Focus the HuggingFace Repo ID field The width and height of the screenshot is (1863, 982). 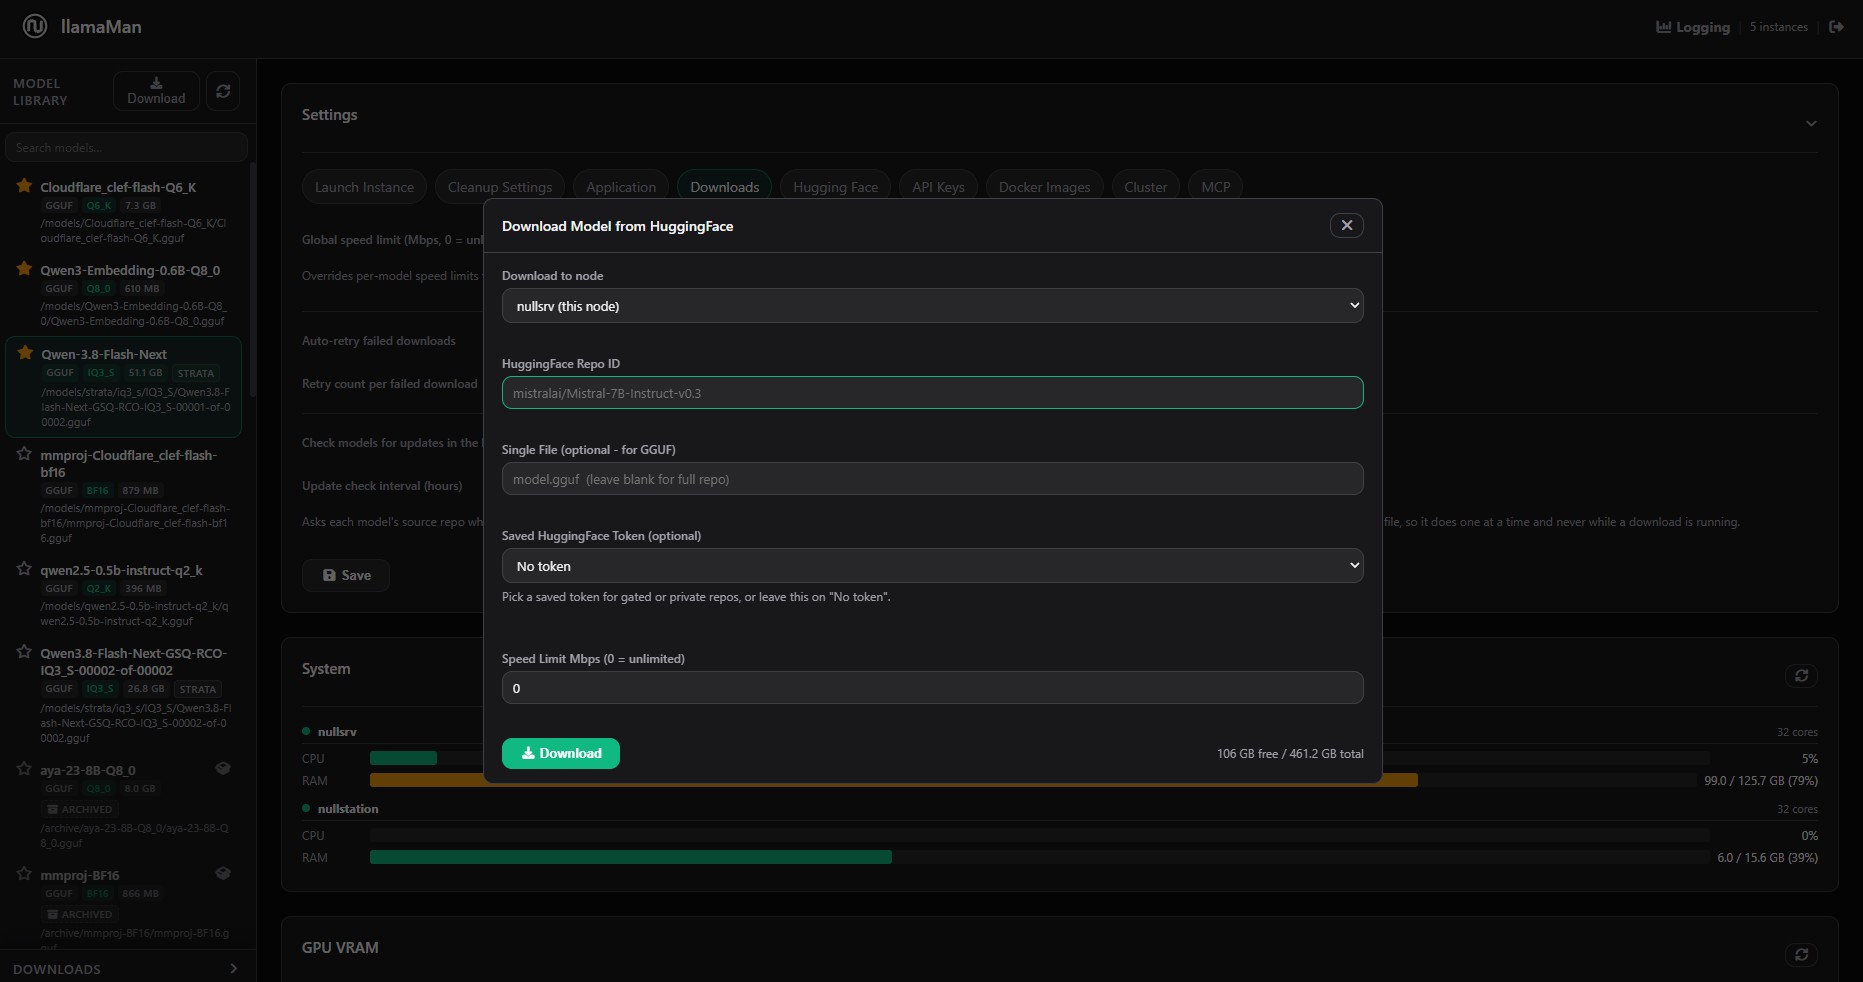[932, 393]
